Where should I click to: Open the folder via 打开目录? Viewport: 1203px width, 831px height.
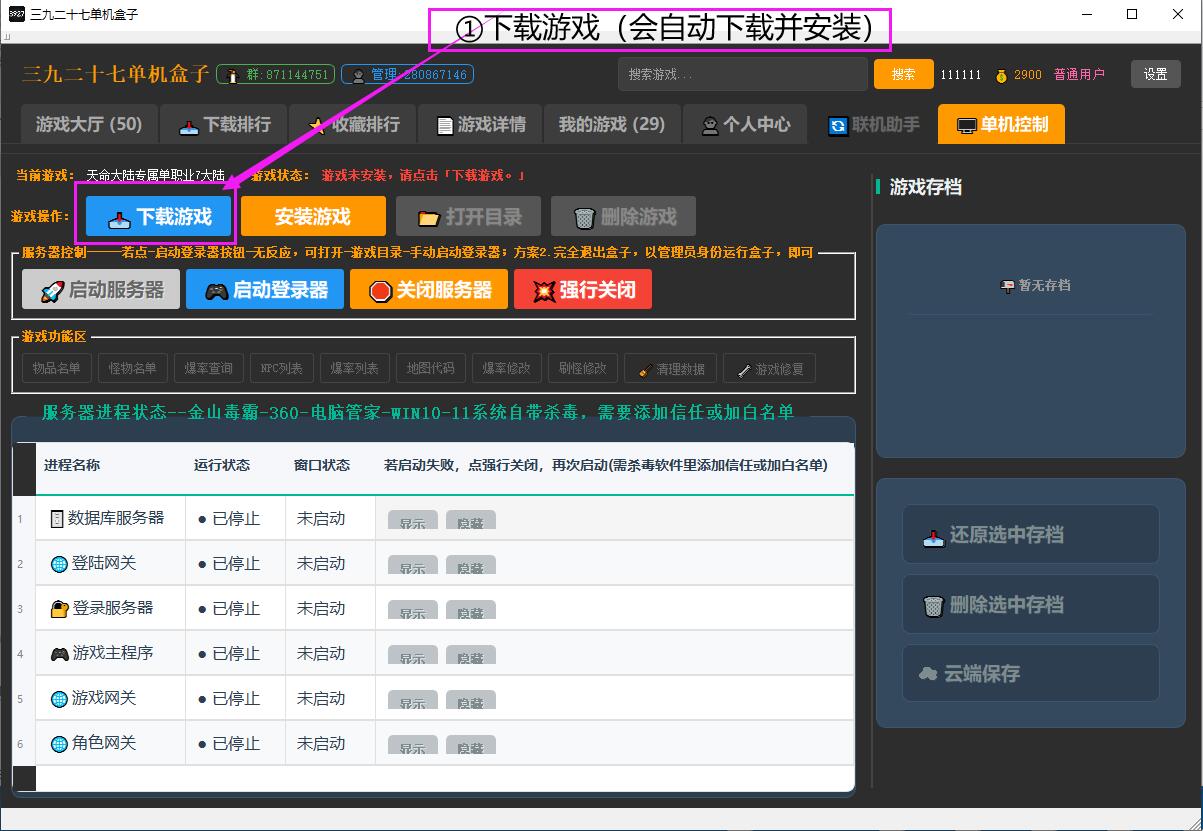point(468,217)
